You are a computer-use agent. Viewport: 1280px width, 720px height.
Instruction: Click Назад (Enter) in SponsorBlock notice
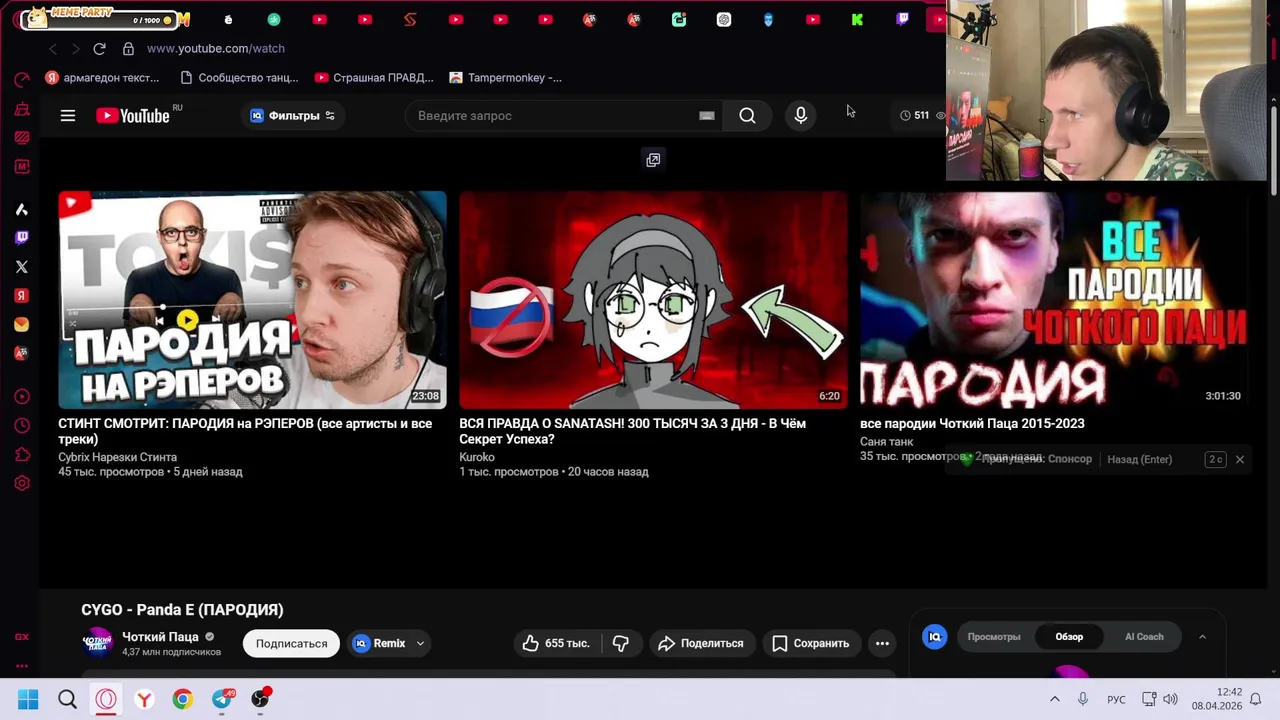(x=1139, y=460)
